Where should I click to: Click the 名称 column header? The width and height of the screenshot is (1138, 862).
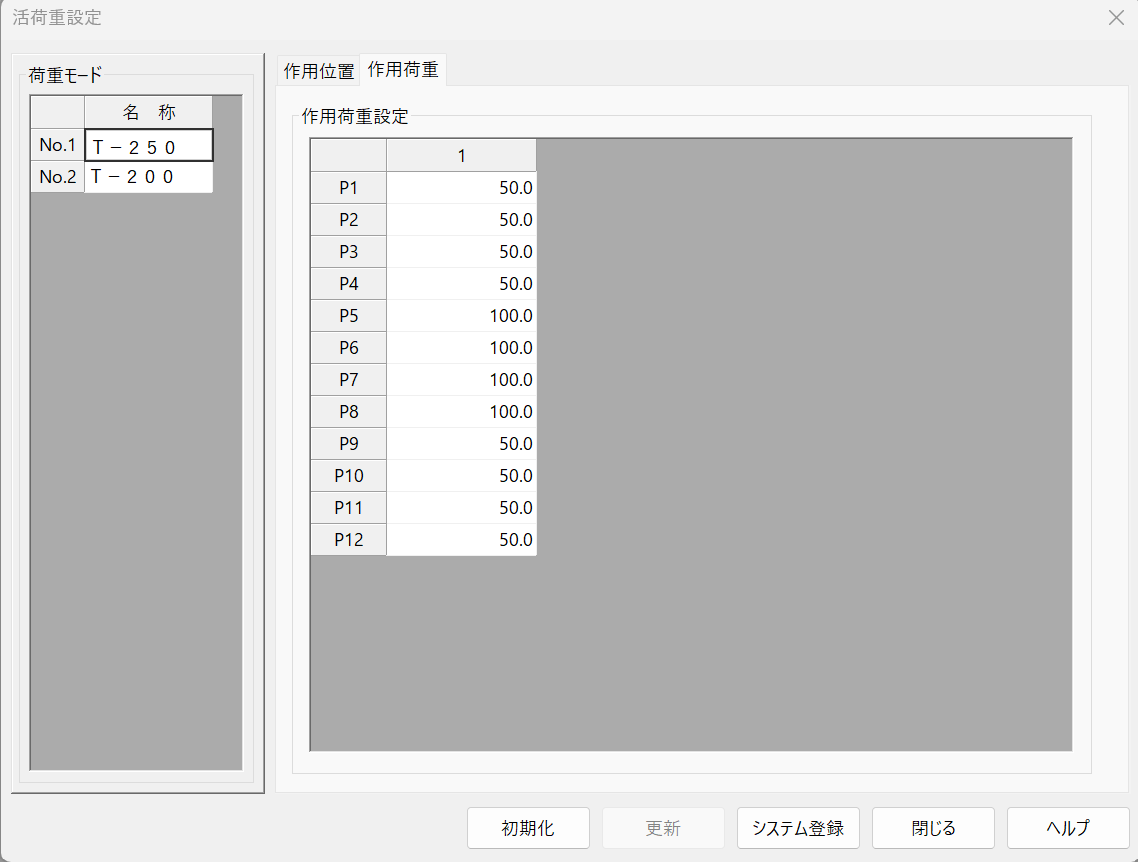[149, 113]
